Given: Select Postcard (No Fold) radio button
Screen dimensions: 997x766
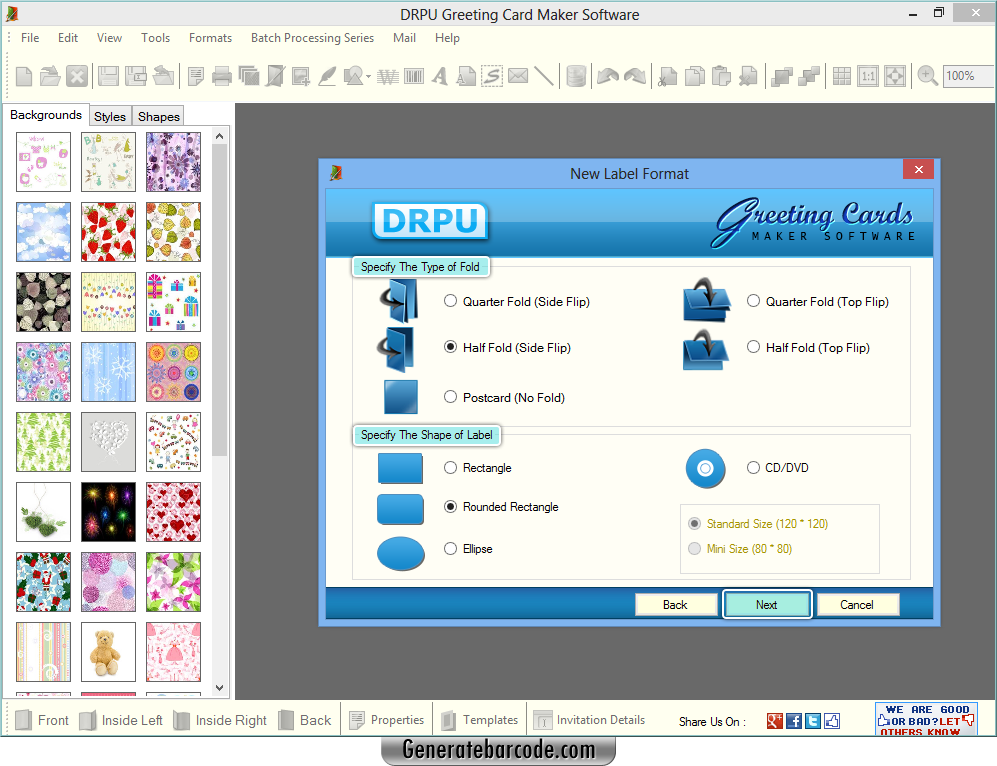Looking at the screenshot, I should coord(450,397).
